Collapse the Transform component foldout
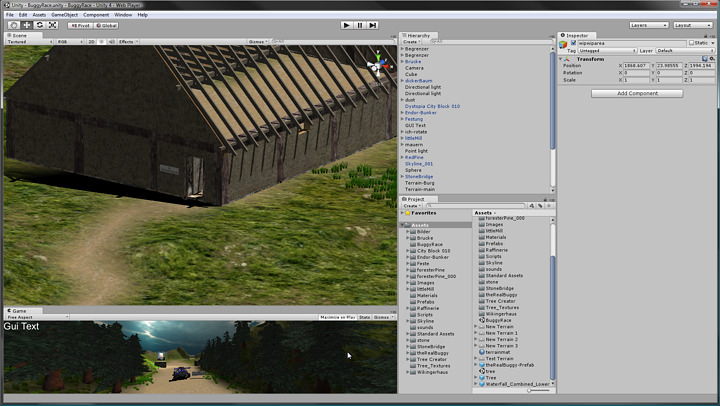720x406 pixels. (561, 59)
